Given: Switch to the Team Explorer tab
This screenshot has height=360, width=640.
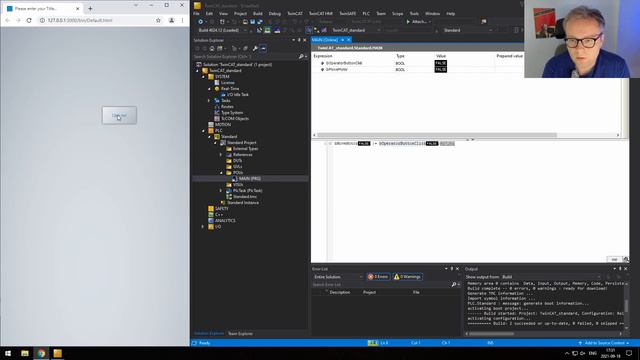Looking at the screenshot, I should 240,334.
